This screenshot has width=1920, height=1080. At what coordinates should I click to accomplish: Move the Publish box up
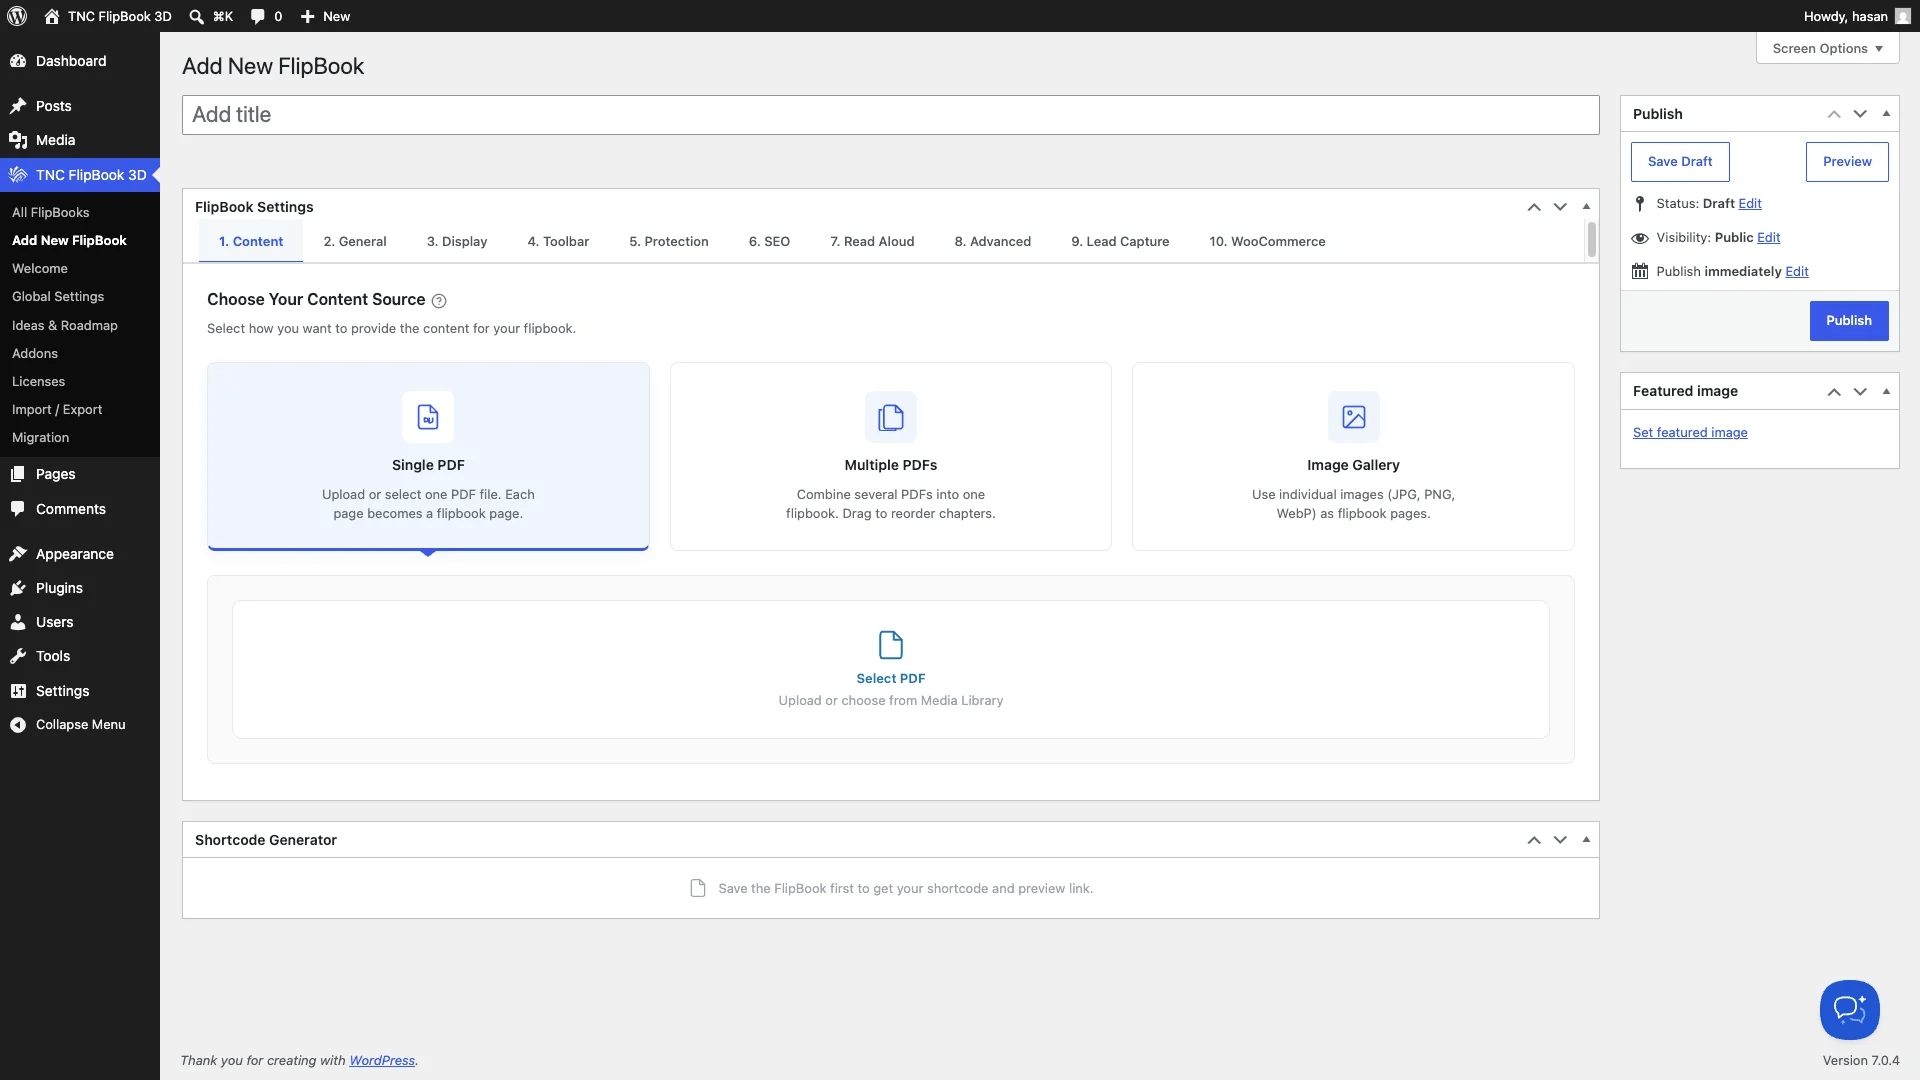[1834, 114]
